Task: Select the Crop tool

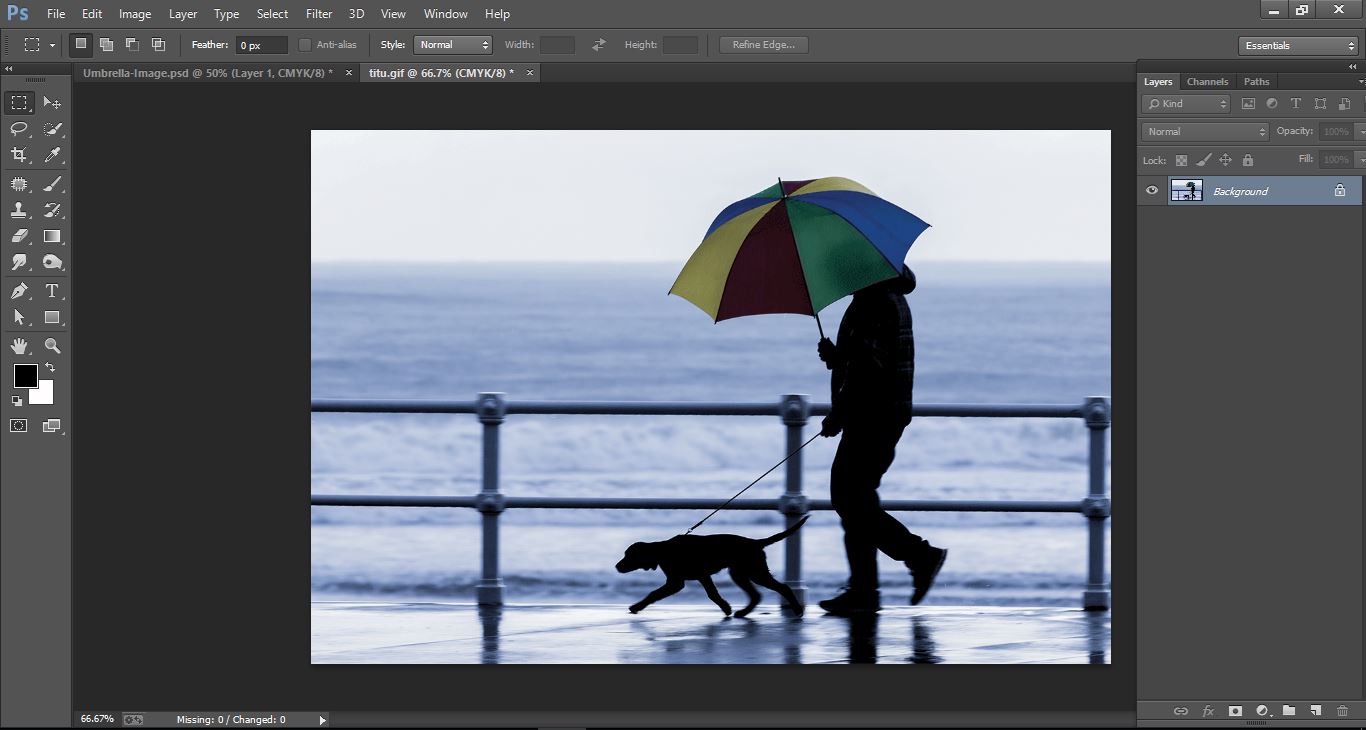Action: pyautogui.click(x=18, y=155)
